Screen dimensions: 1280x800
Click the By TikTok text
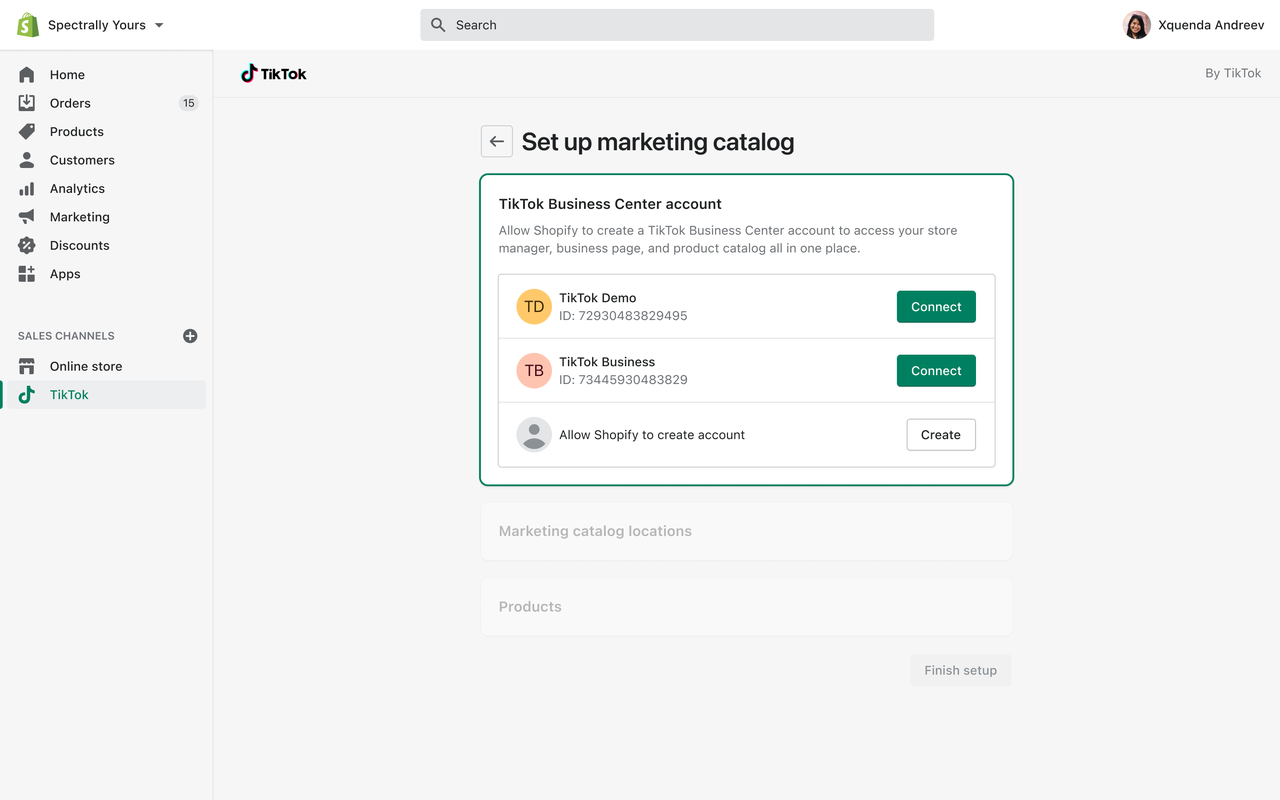tap(1233, 73)
